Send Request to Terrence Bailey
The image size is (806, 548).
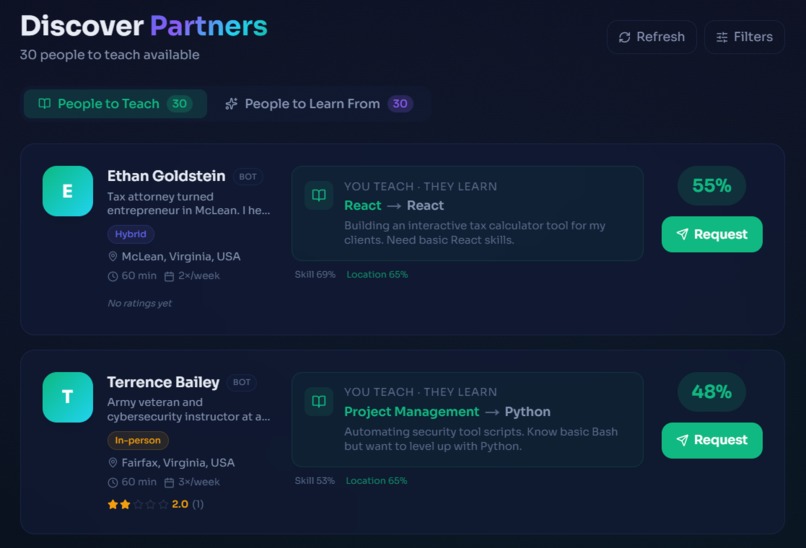(x=712, y=441)
